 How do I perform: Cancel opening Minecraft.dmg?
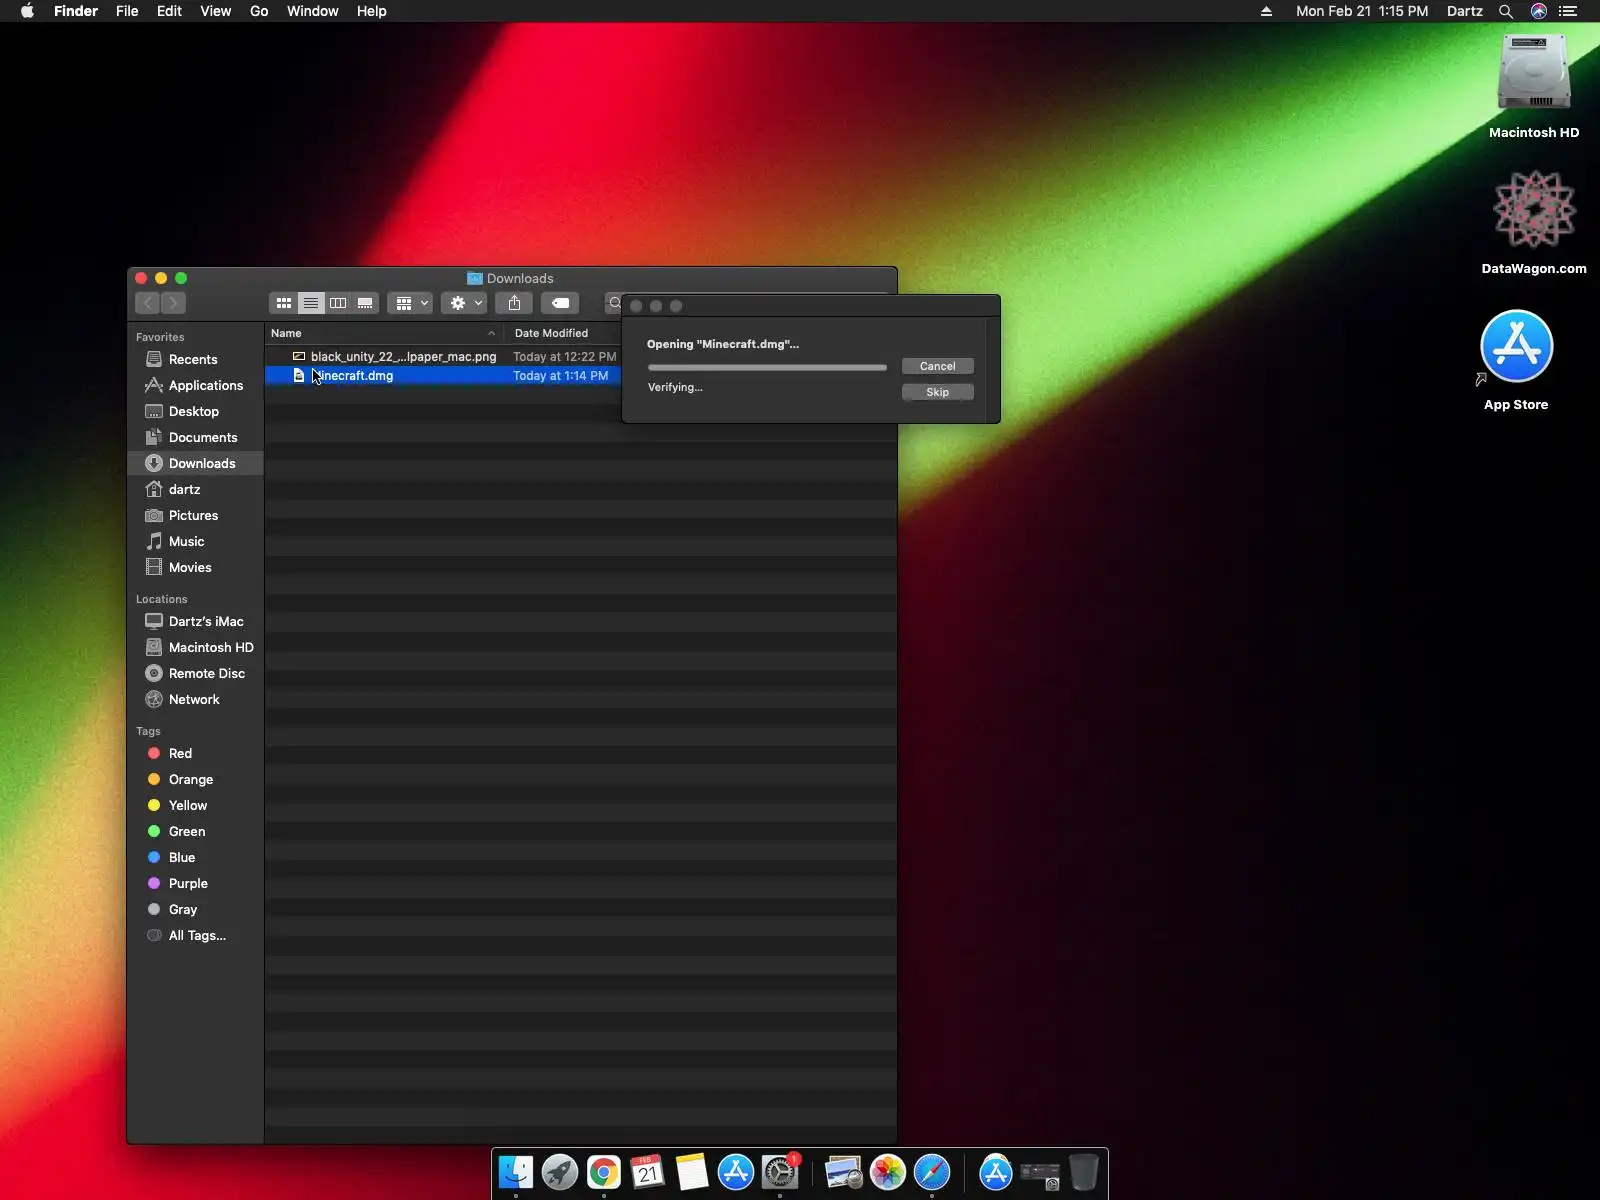[937, 366]
